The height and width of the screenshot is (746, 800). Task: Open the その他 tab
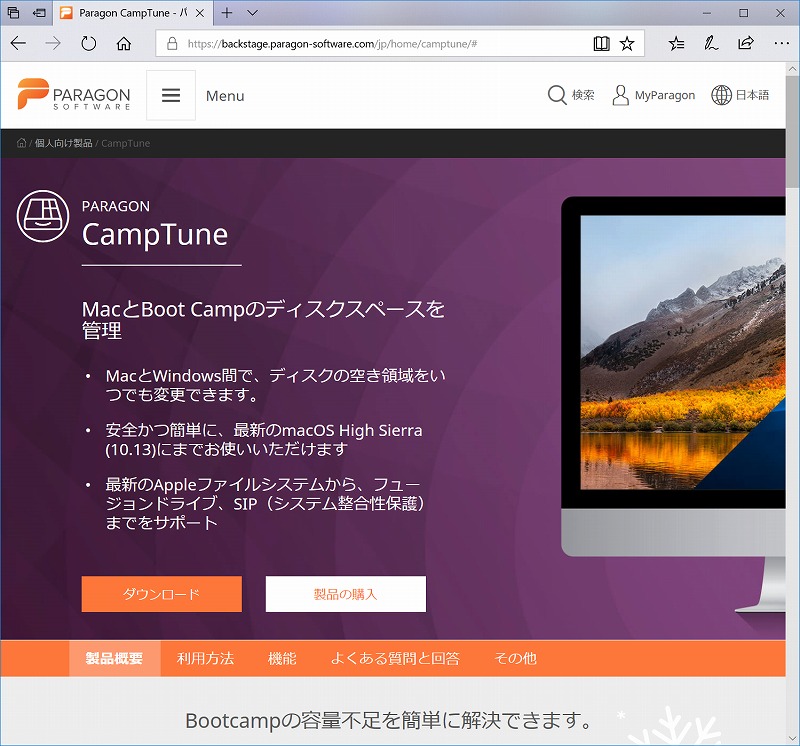(515, 658)
